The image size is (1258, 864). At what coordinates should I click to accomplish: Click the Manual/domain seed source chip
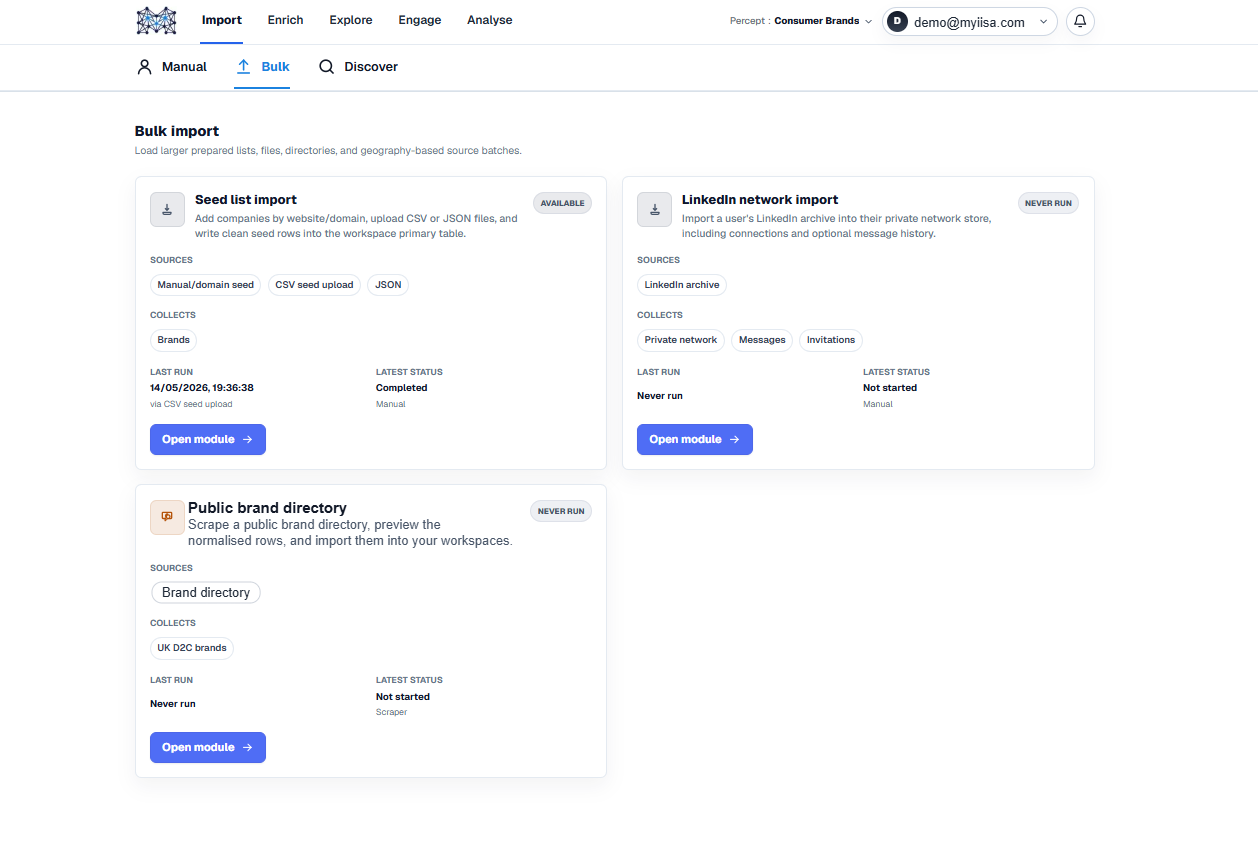tap(206, 285)
